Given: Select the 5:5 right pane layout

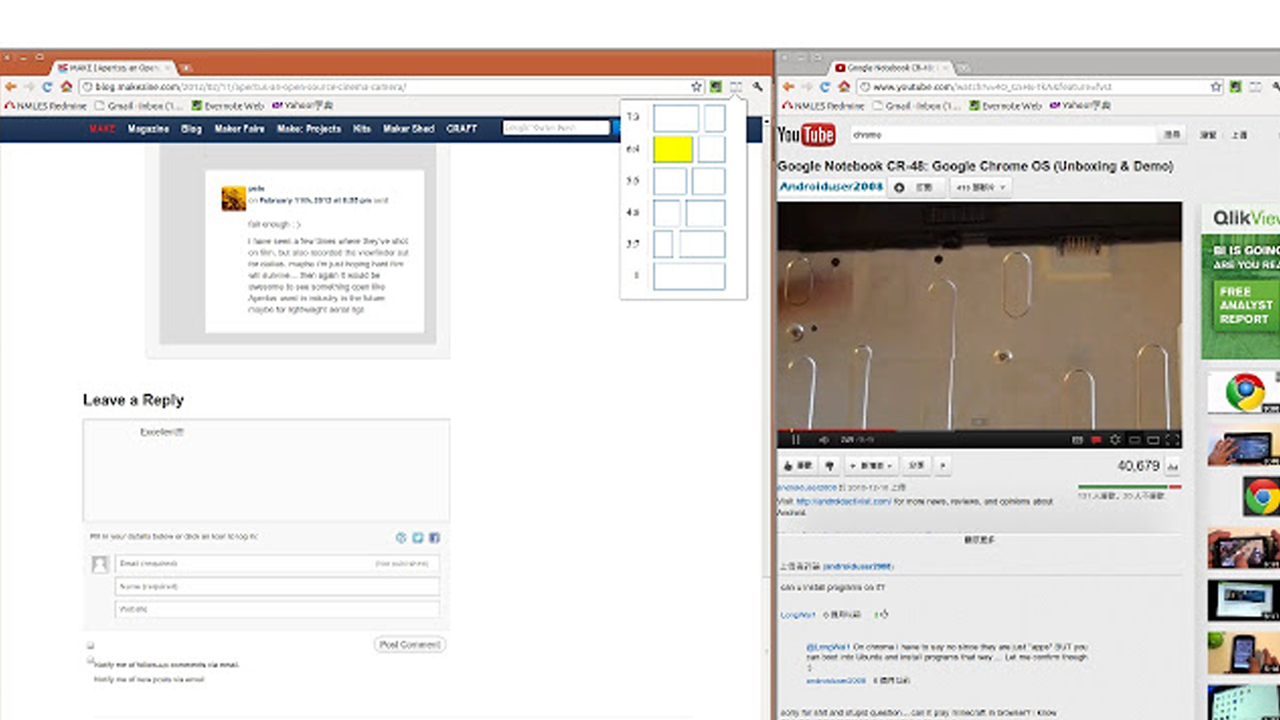Looking at the screenshot, I should pyautogui.click(x=708, y=181).
